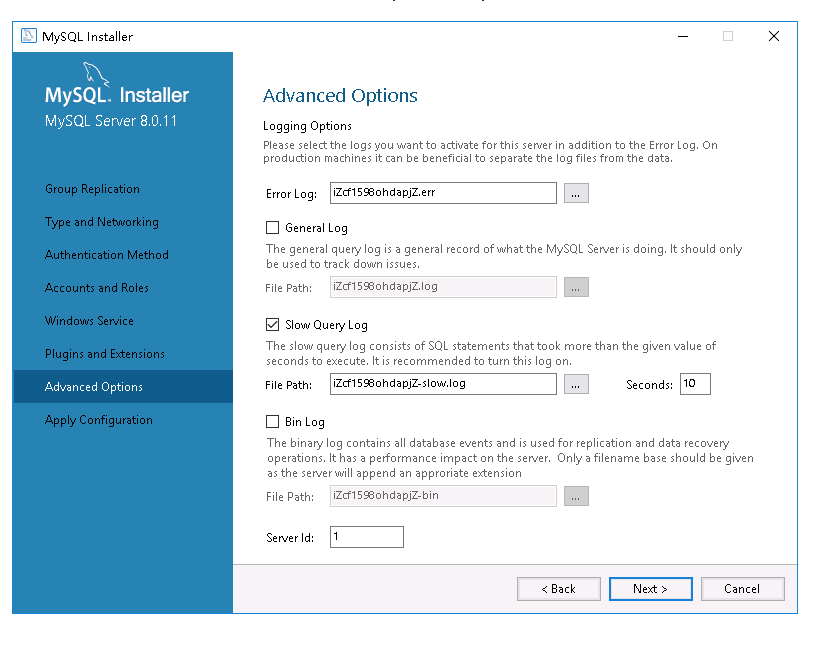The width and height of the screenshot is (830, 661).
Task: Click the Logging Options label
Action: pos(307,126)
